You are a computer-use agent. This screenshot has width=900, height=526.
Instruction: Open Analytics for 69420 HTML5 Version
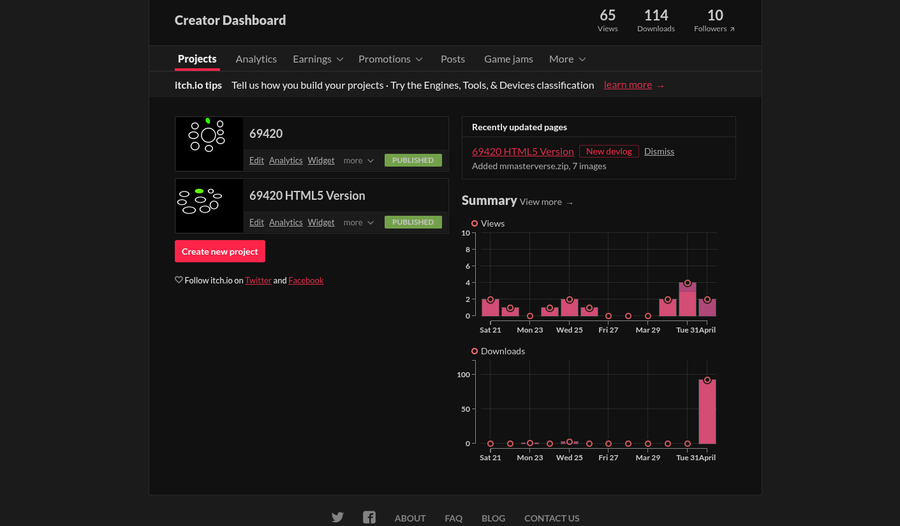coord(285,223)
